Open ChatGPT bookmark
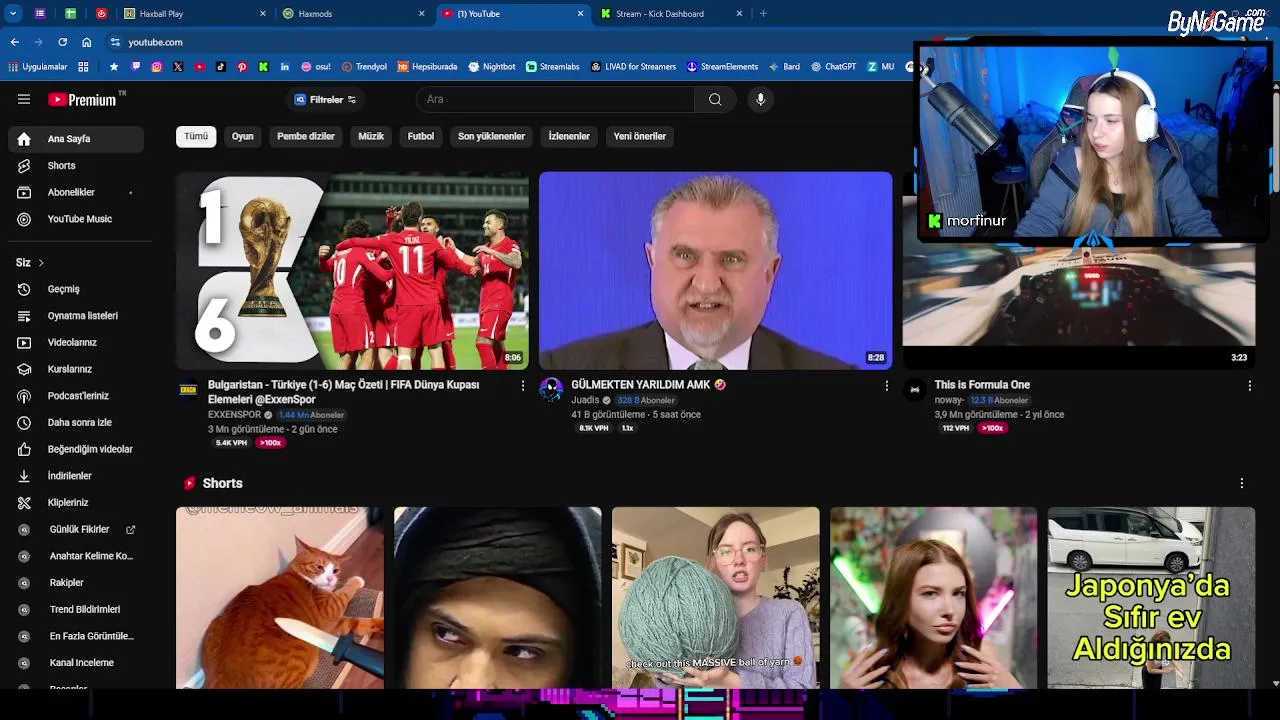 [x=833, y=67]
